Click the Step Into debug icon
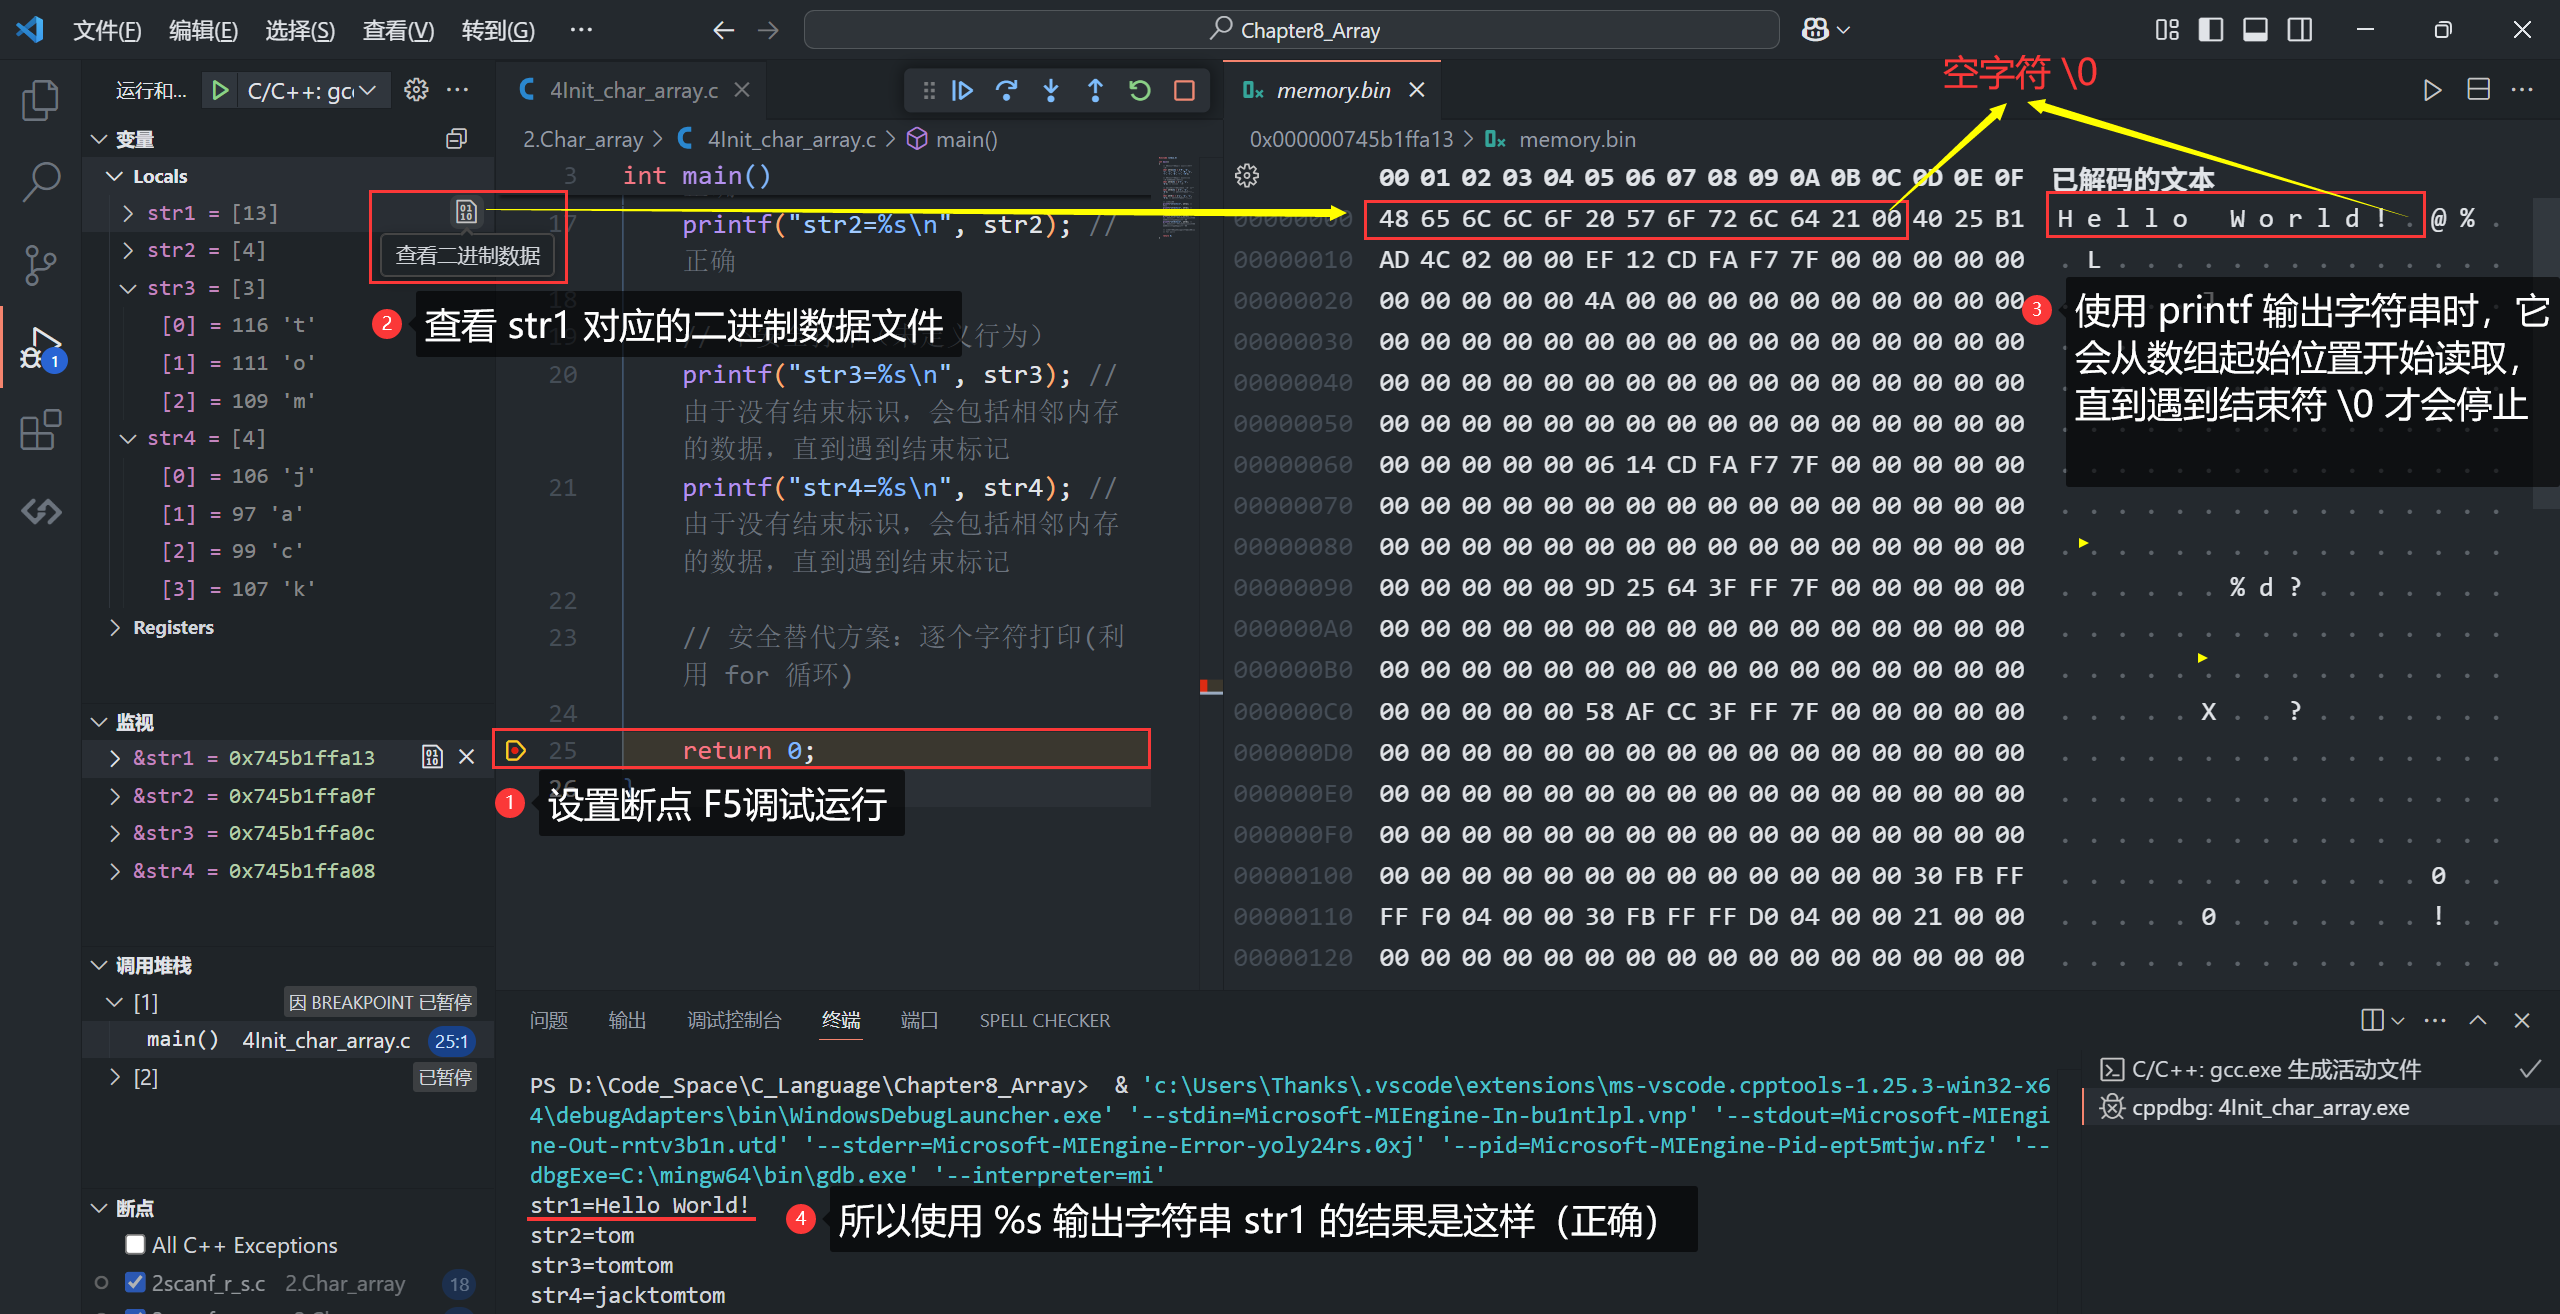 1050,91
